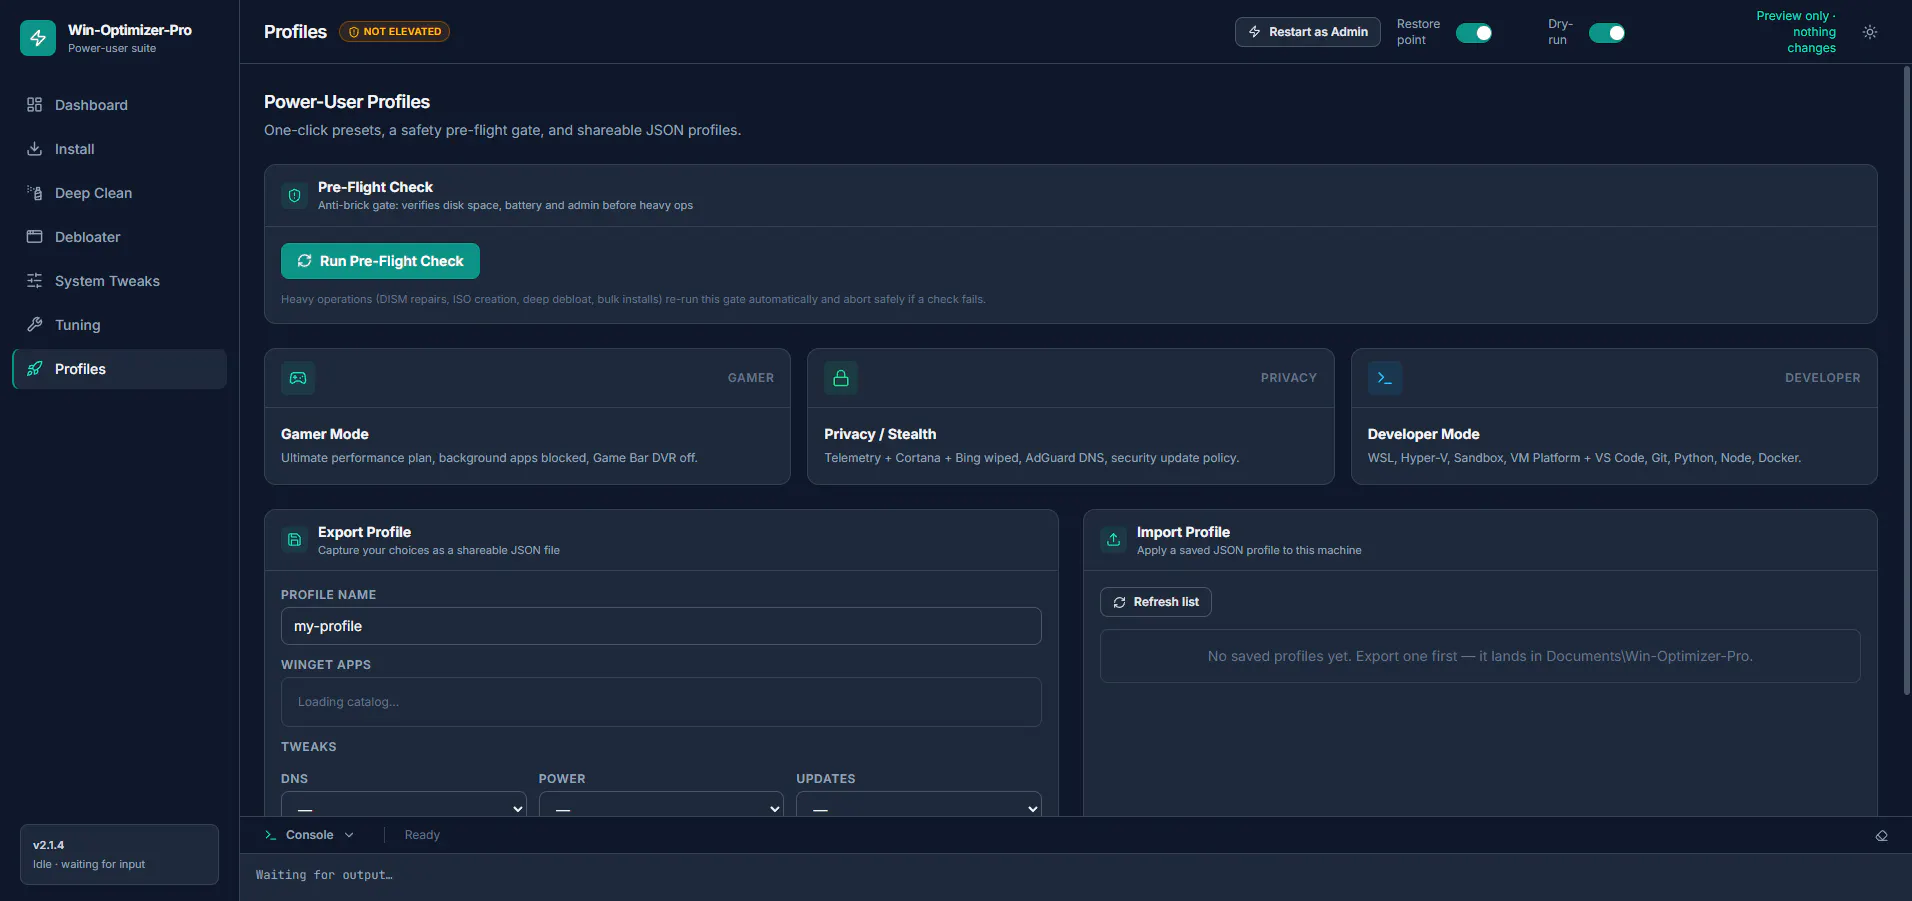Click the main page vertical scrollbar
Screen dimensions: 1912x901
click(1906, 380)
